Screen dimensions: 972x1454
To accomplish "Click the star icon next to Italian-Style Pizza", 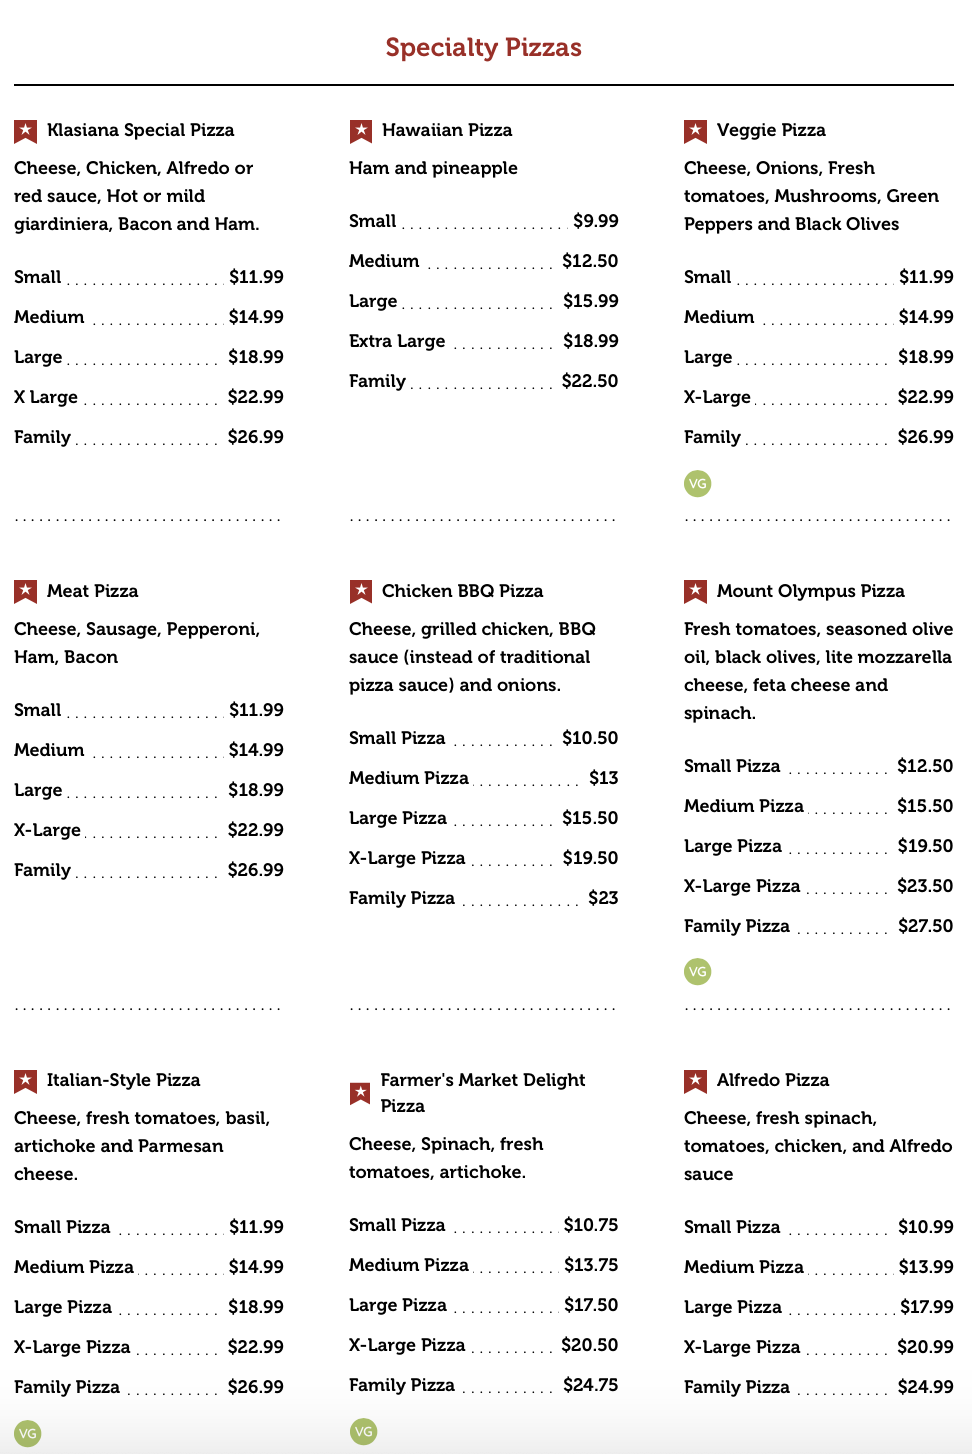I will pos(26,1081).
